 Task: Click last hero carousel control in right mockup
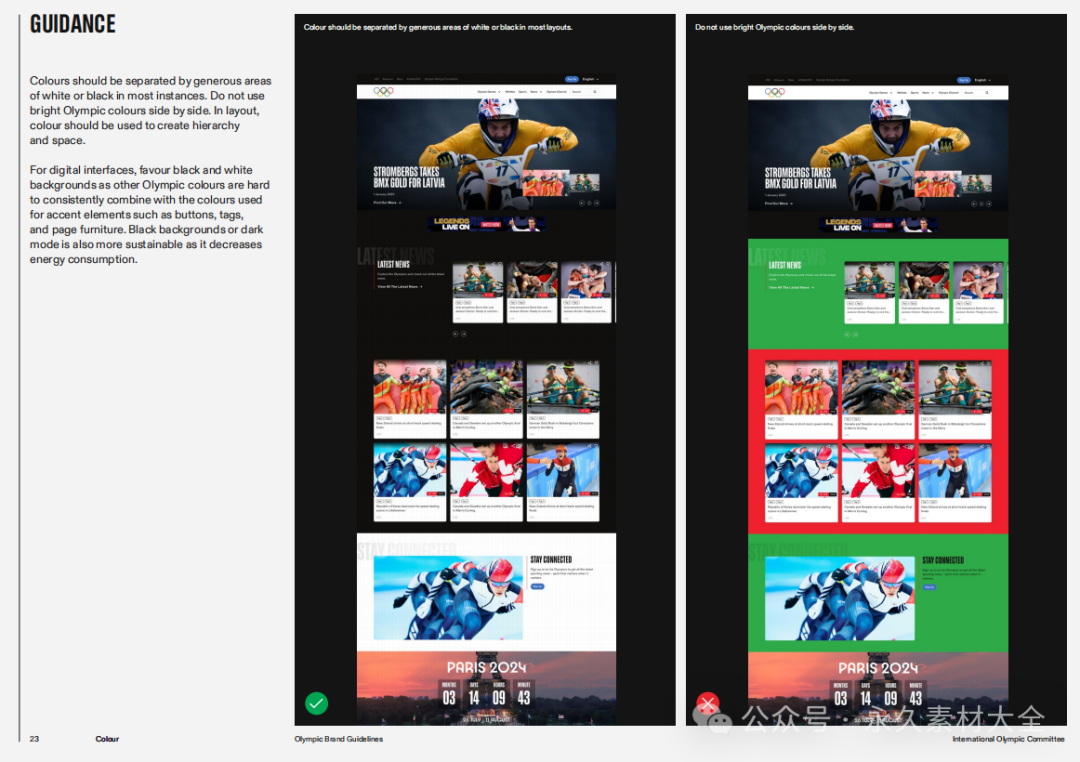[x=988, y=204]
